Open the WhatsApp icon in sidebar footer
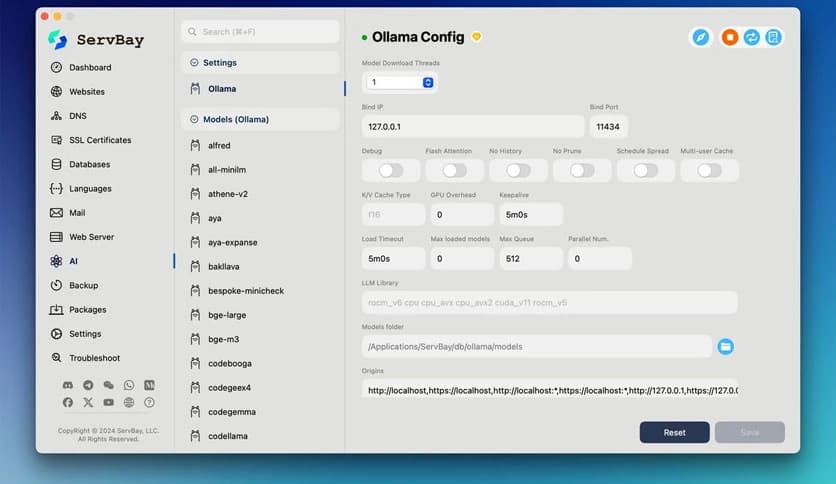Screen dimensions: 836x484 coord(129,385)
